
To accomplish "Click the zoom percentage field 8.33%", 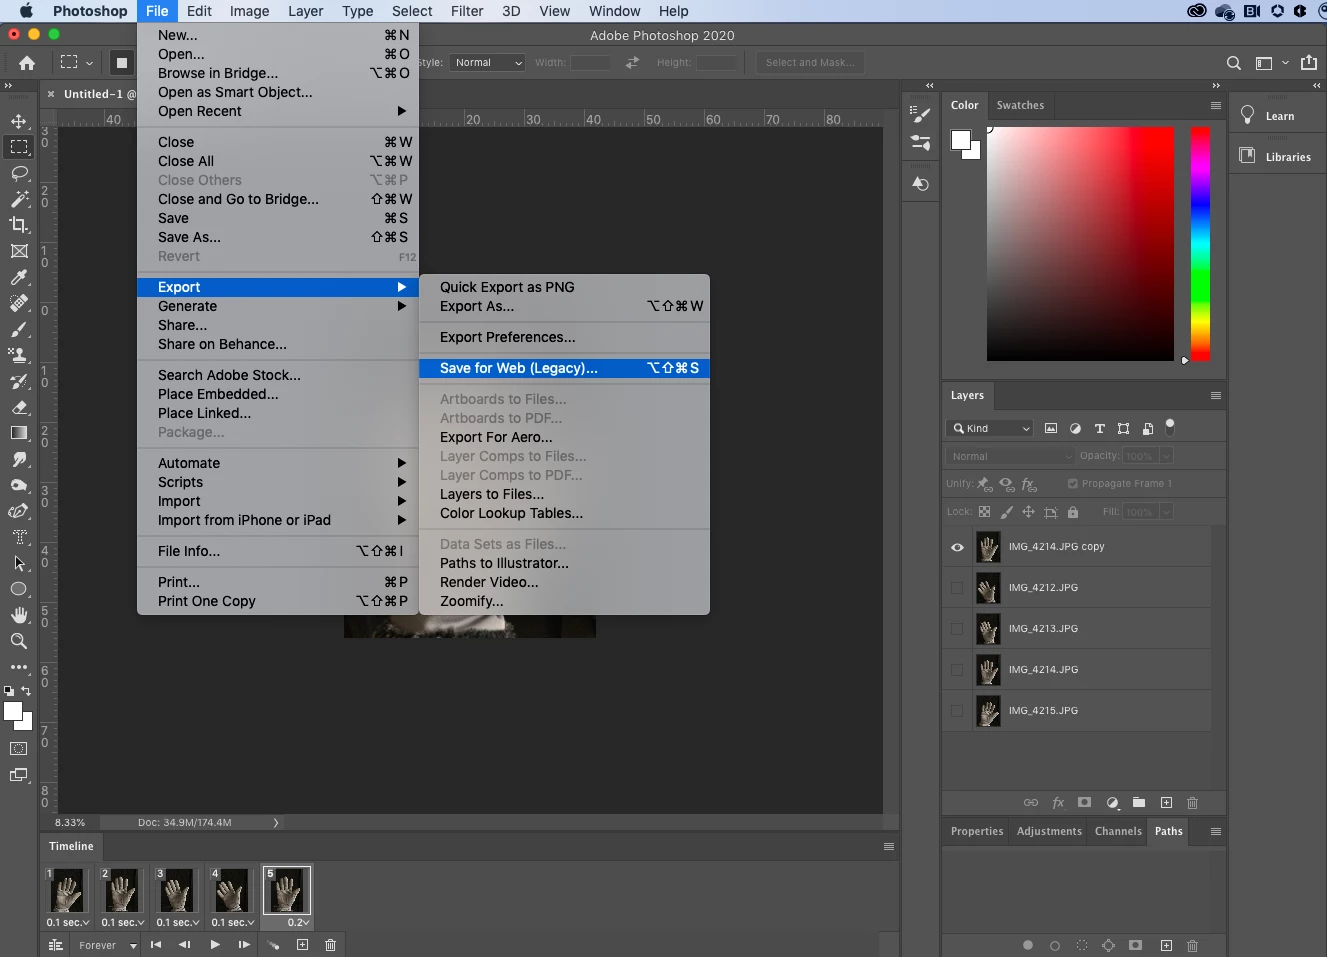I will click(x=70, y=822).
